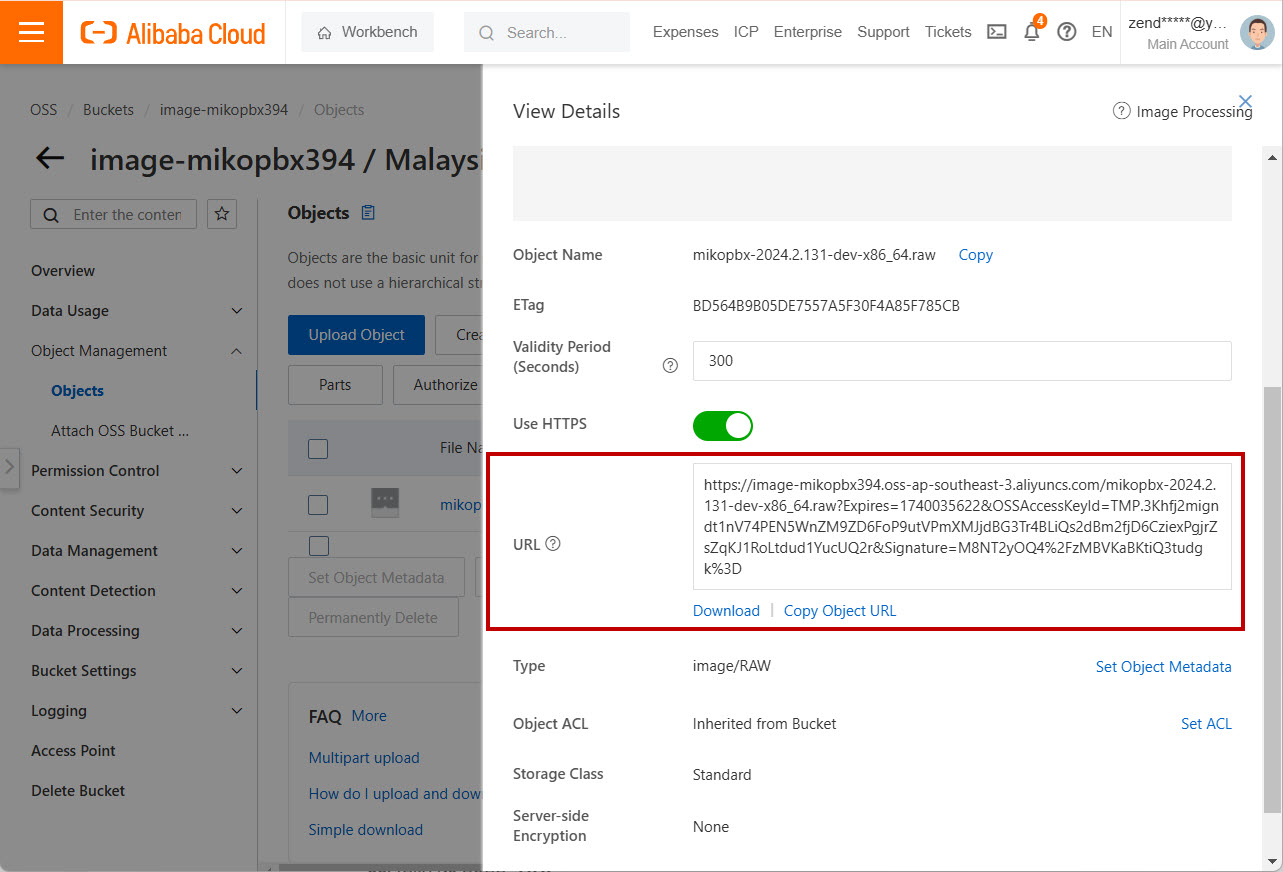The image size is (1283, 872).
Task: Open the Overview sidebar item
Action: pyautogui.click(x=63, y=271)
